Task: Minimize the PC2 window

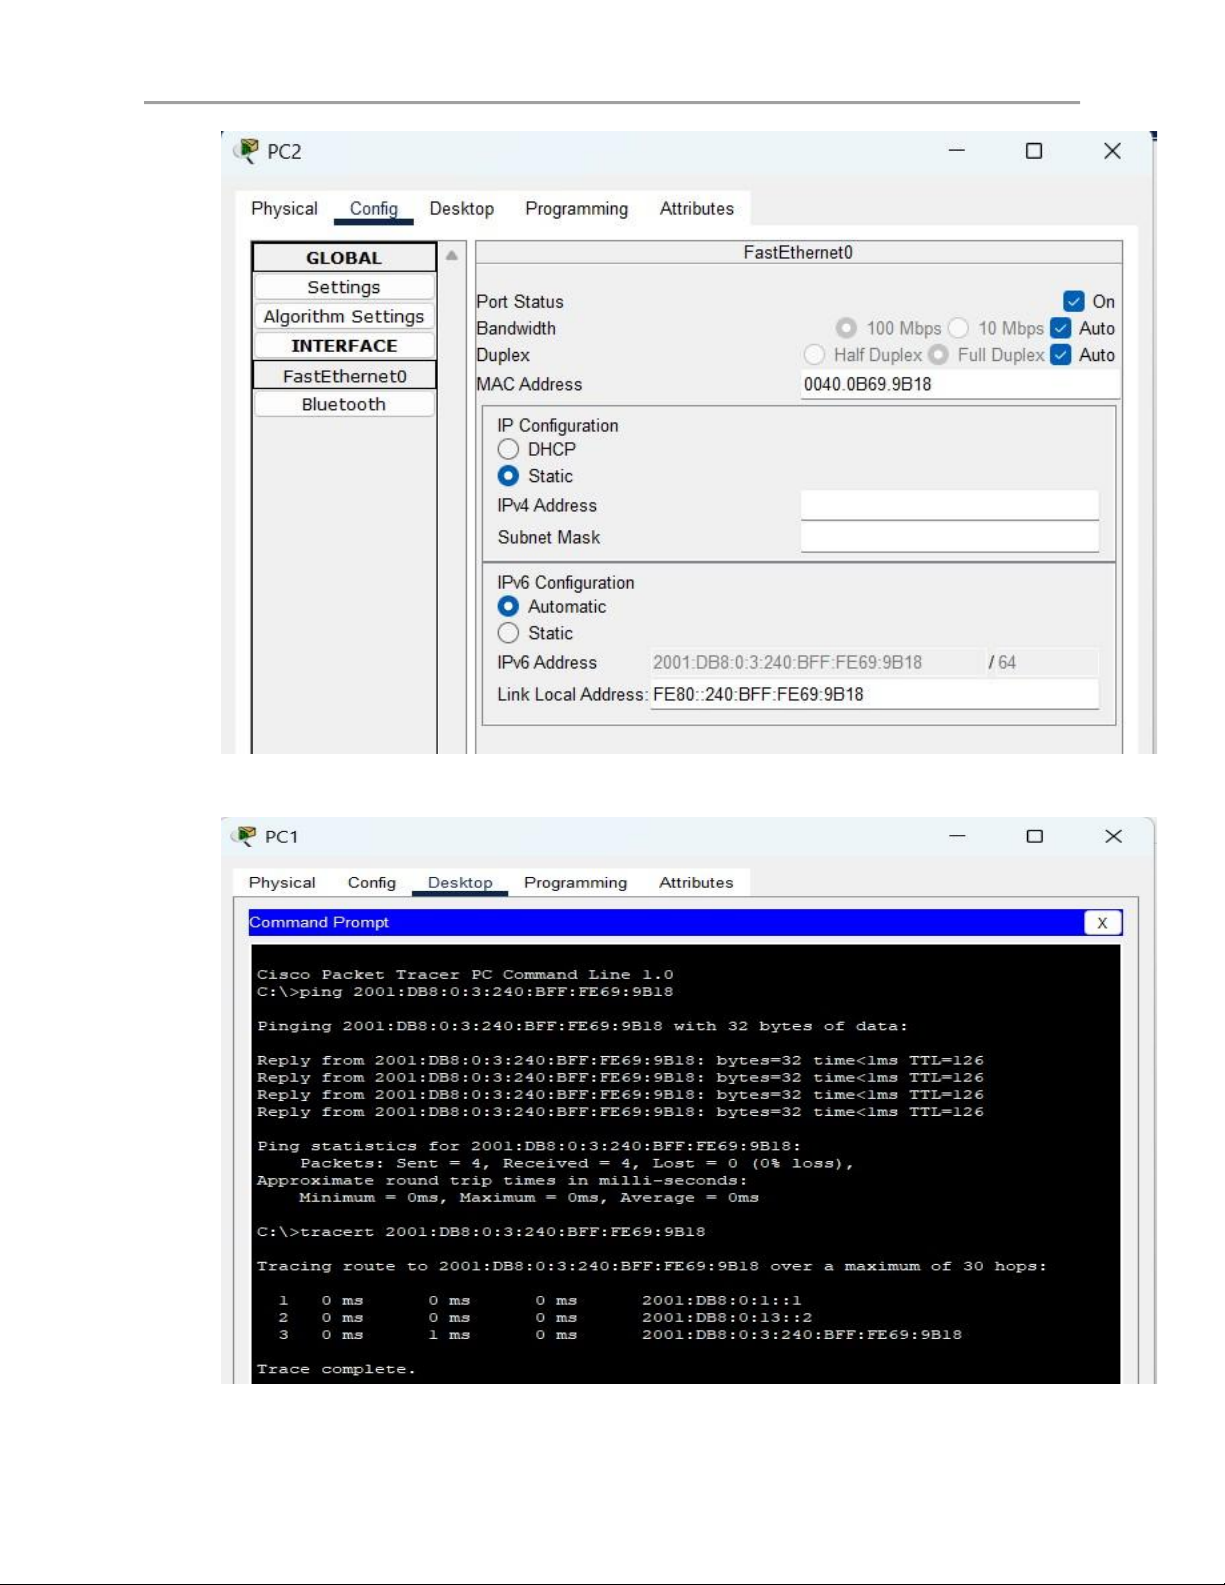Action: point(957,150)
